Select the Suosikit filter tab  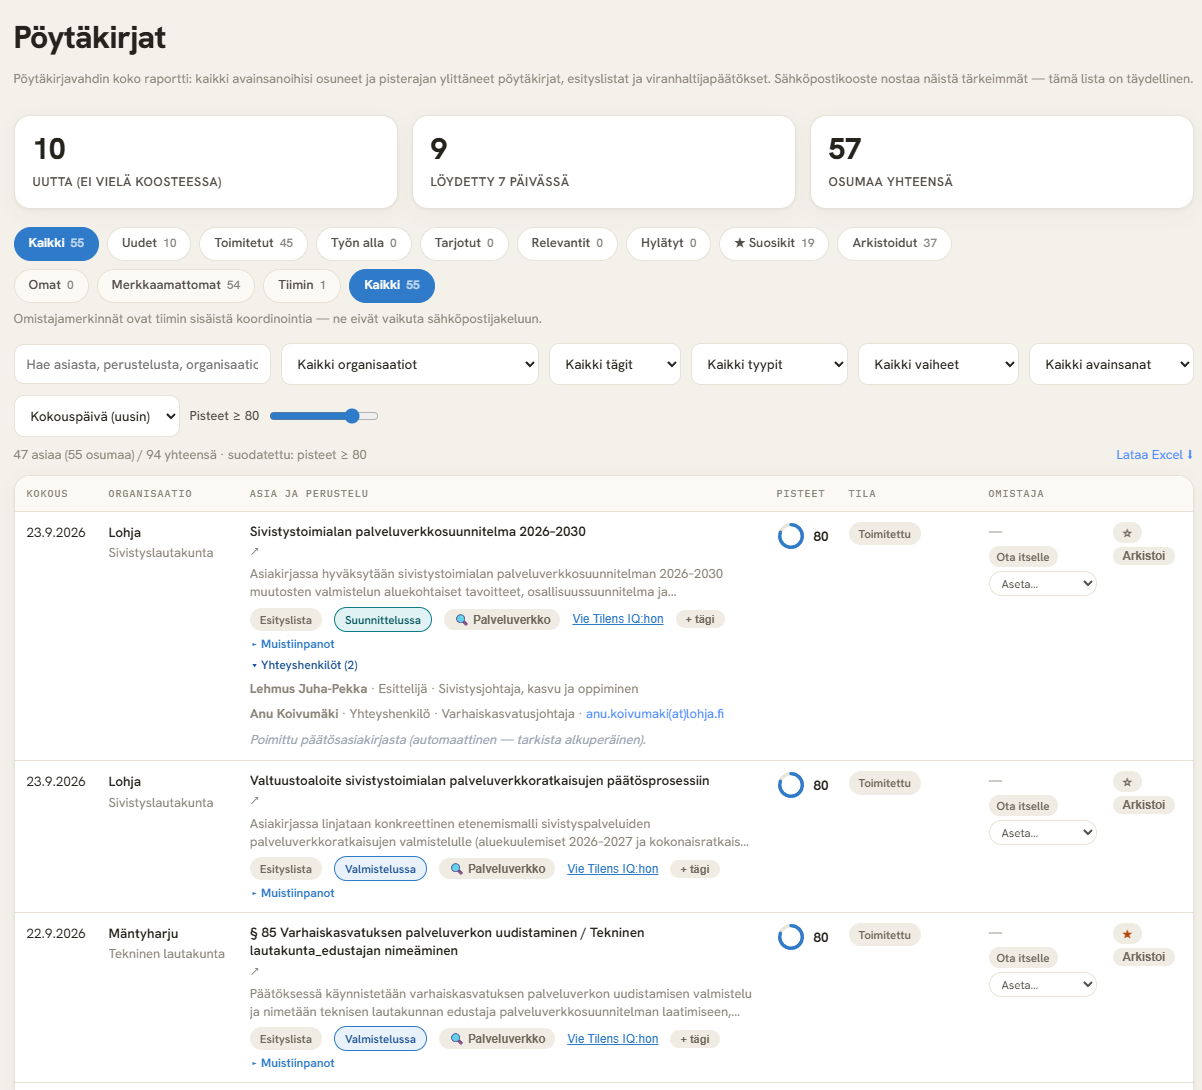coord(774,243)
